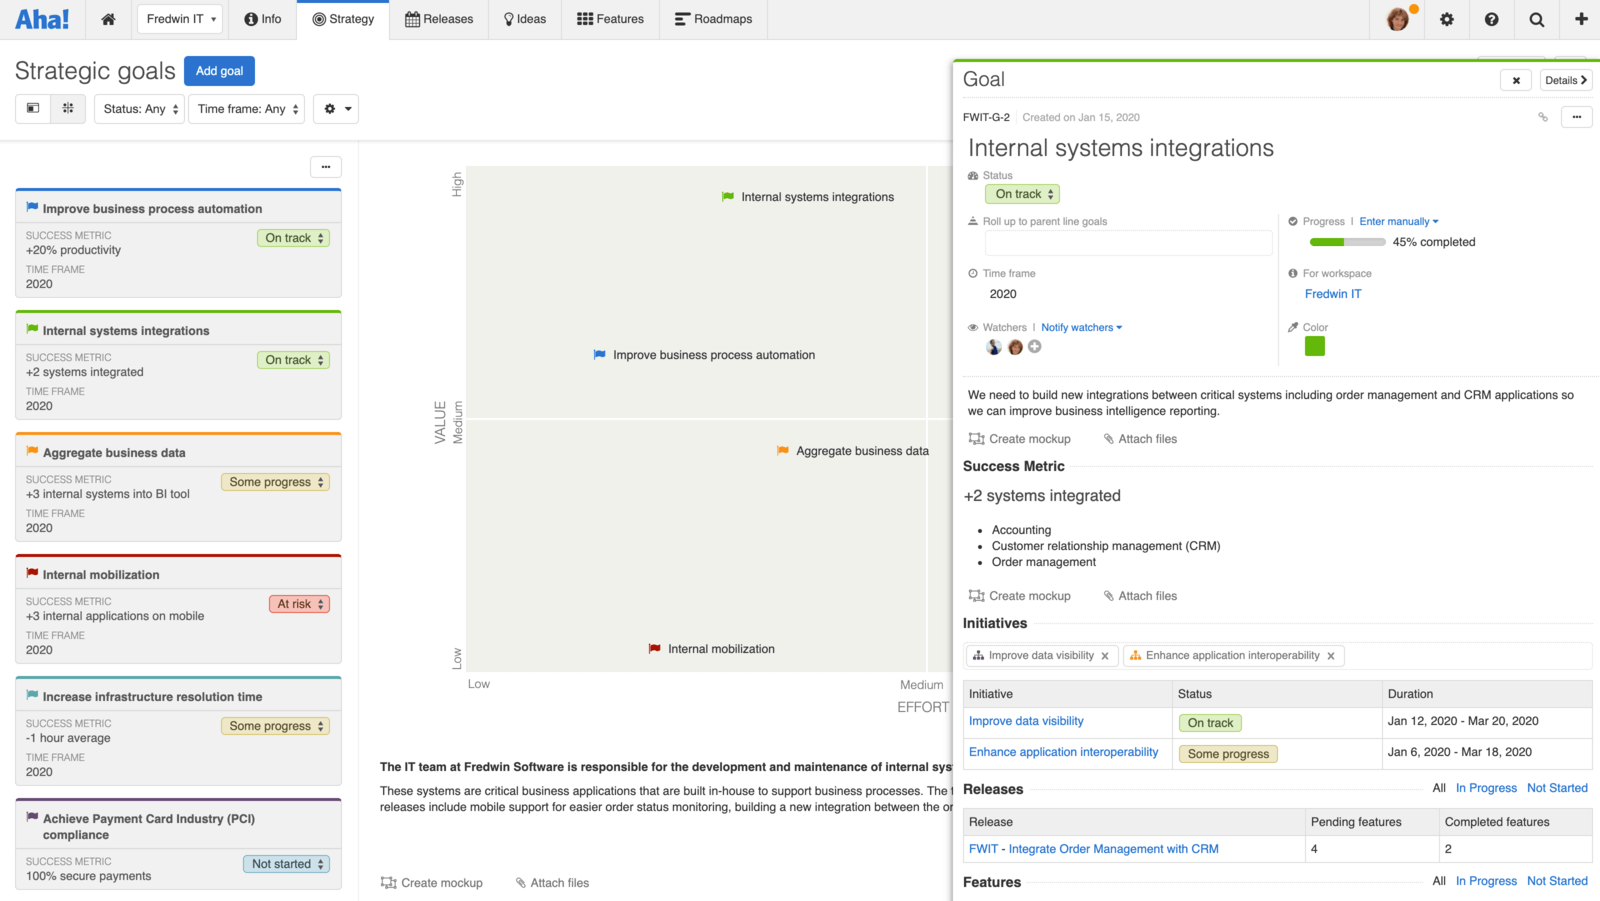Open the Status: Any filter dropdown

point(141,109)
